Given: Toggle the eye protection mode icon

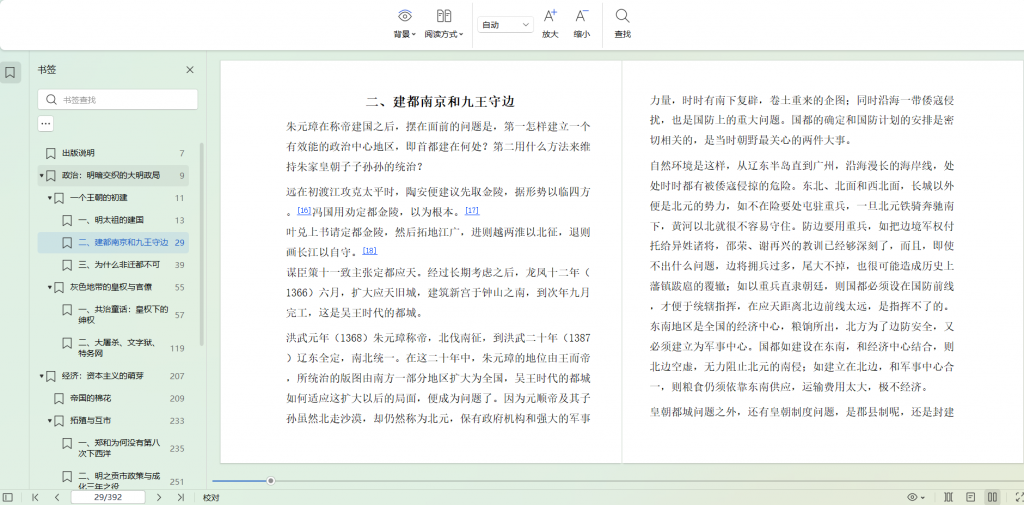Looking at the screenshot, I should coord(913,497).
